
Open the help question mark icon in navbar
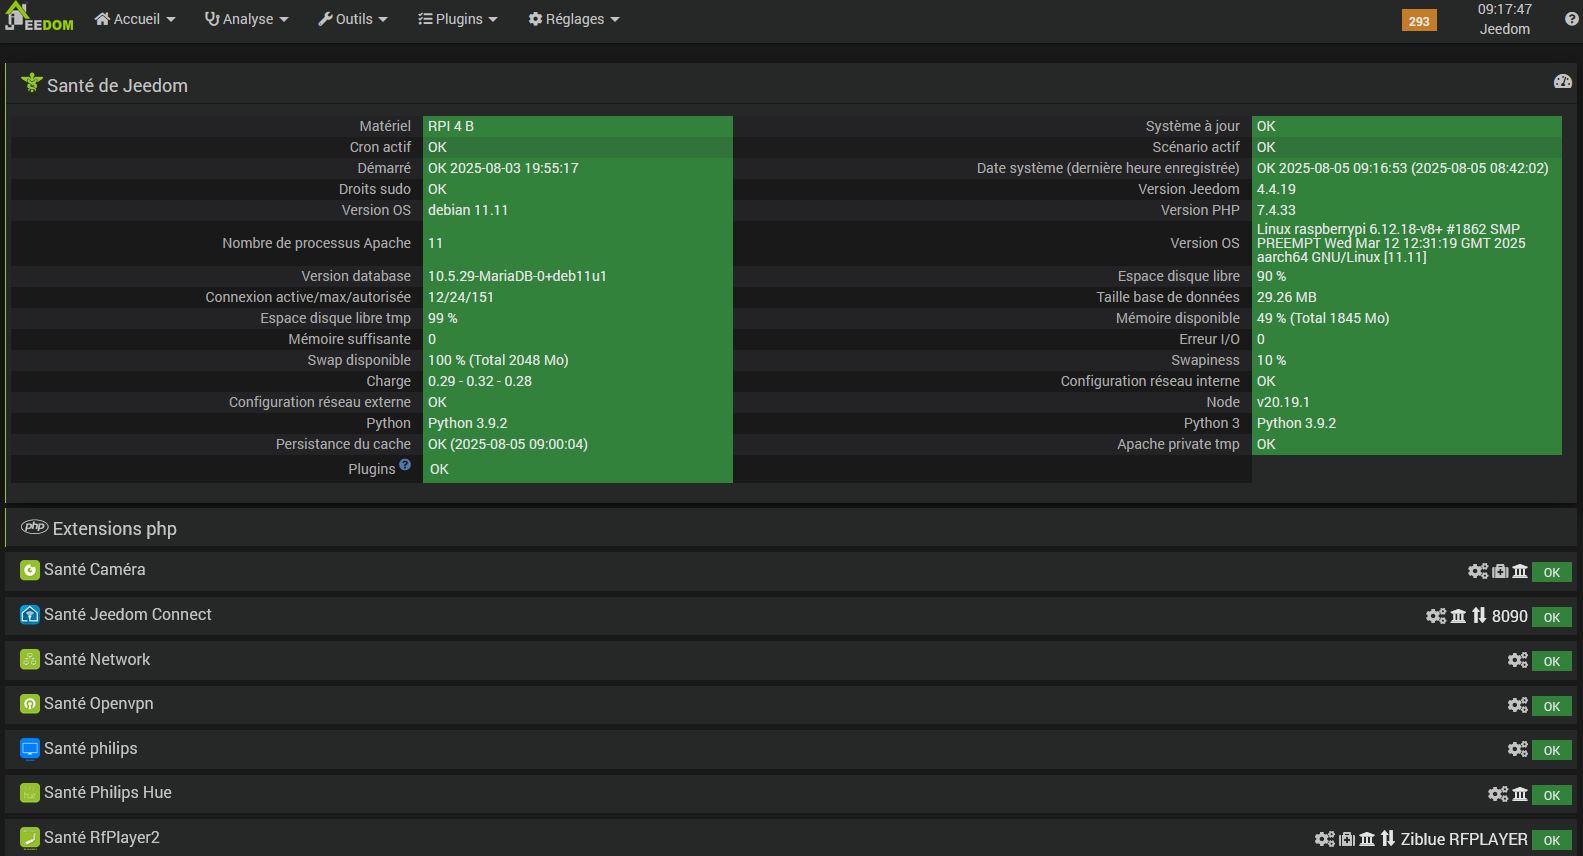[x=1571, y=19]
